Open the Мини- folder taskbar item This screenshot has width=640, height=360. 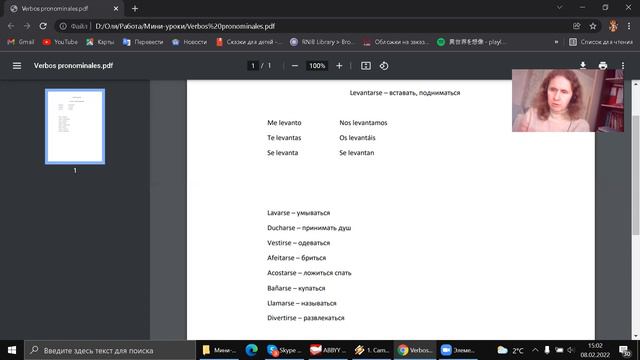point(220,350)
